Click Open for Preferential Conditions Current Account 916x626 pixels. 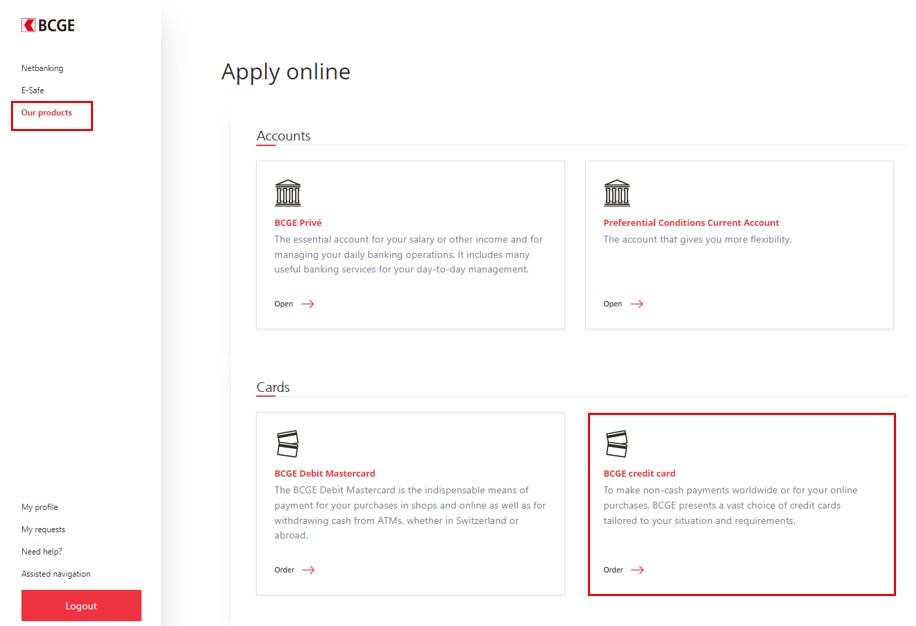coord(613,304)
